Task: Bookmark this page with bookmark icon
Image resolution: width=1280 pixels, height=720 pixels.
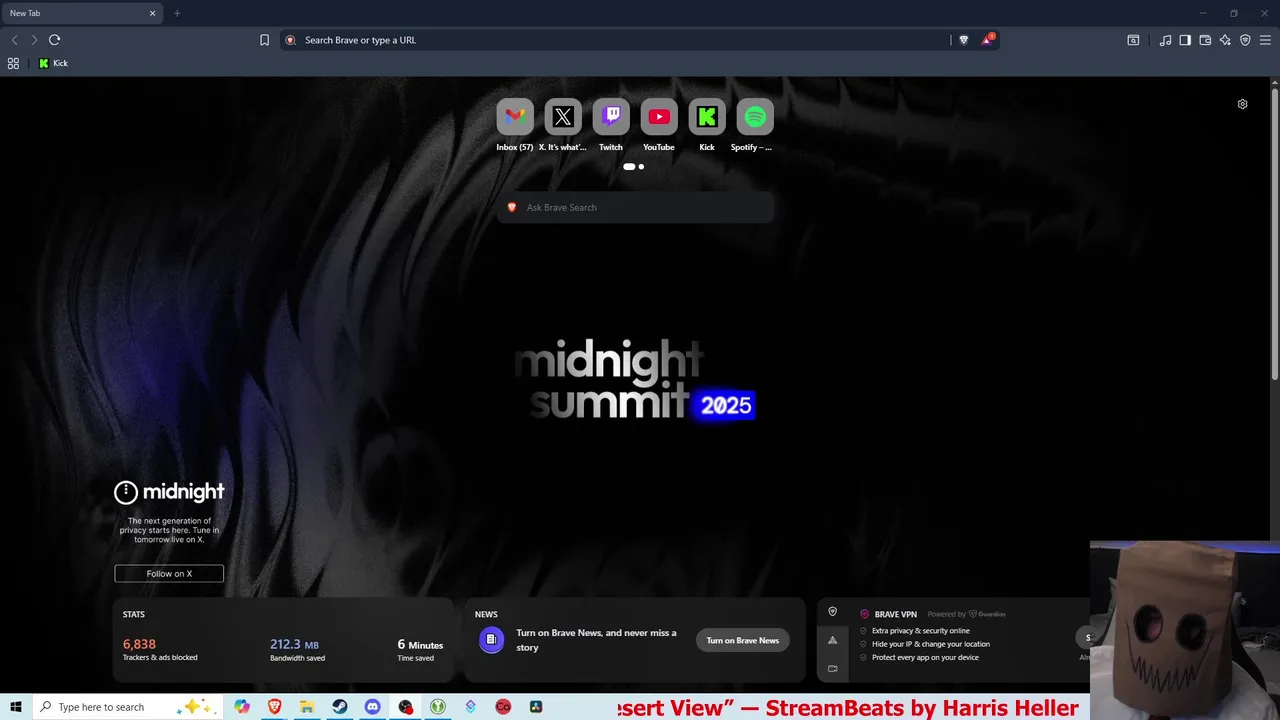Action: pyautogui.click(x=264, y=40)
